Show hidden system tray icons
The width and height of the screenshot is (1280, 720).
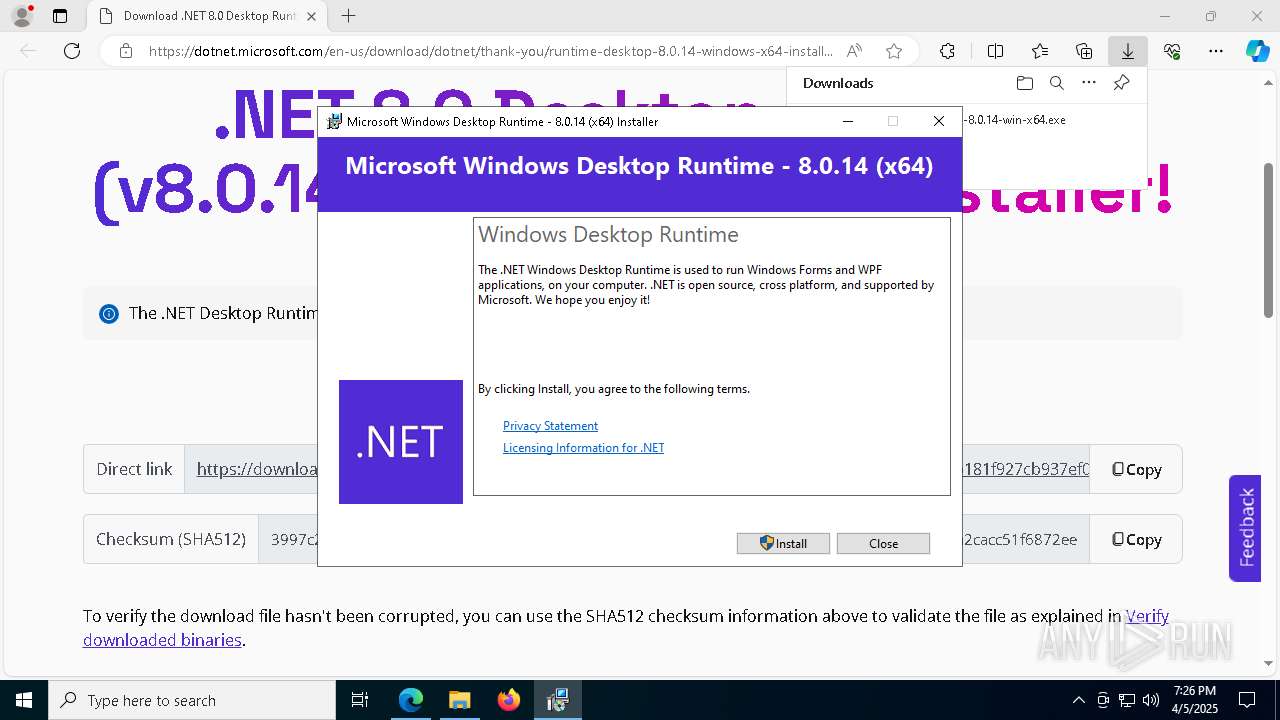coord(1078,700)
